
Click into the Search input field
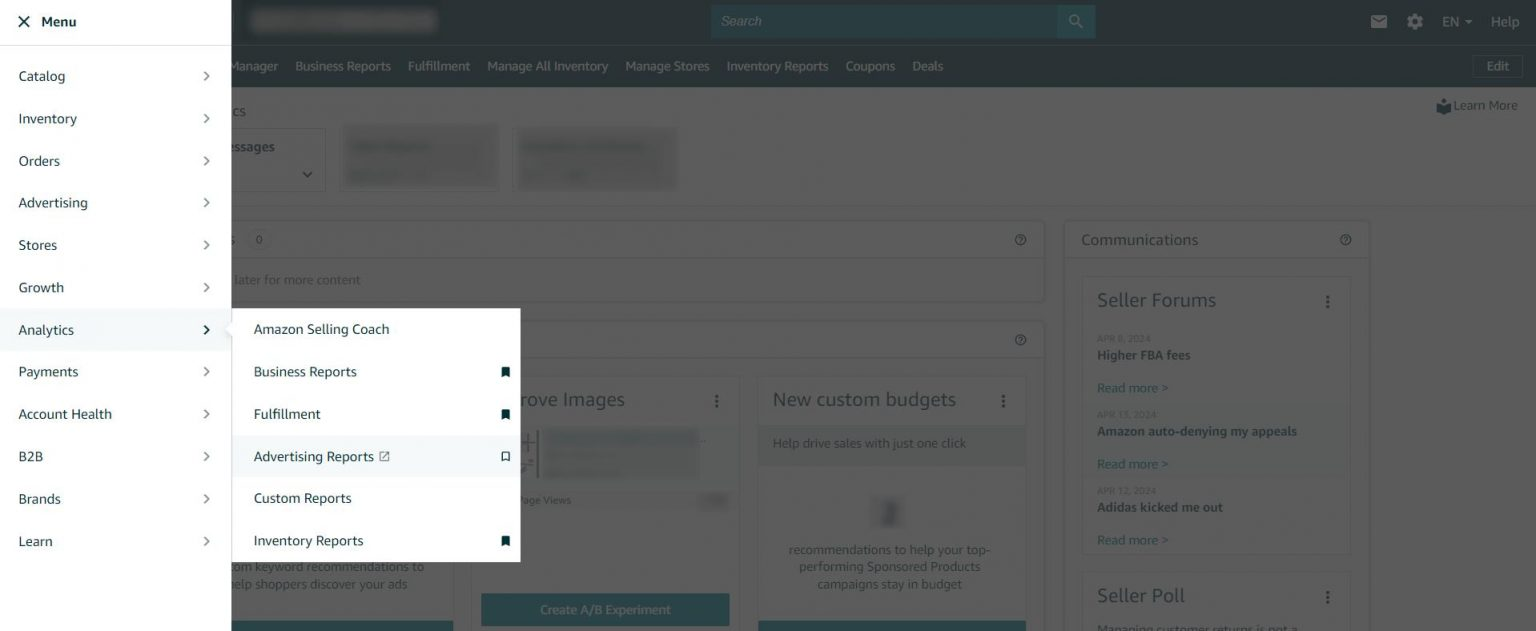[884, 21]
